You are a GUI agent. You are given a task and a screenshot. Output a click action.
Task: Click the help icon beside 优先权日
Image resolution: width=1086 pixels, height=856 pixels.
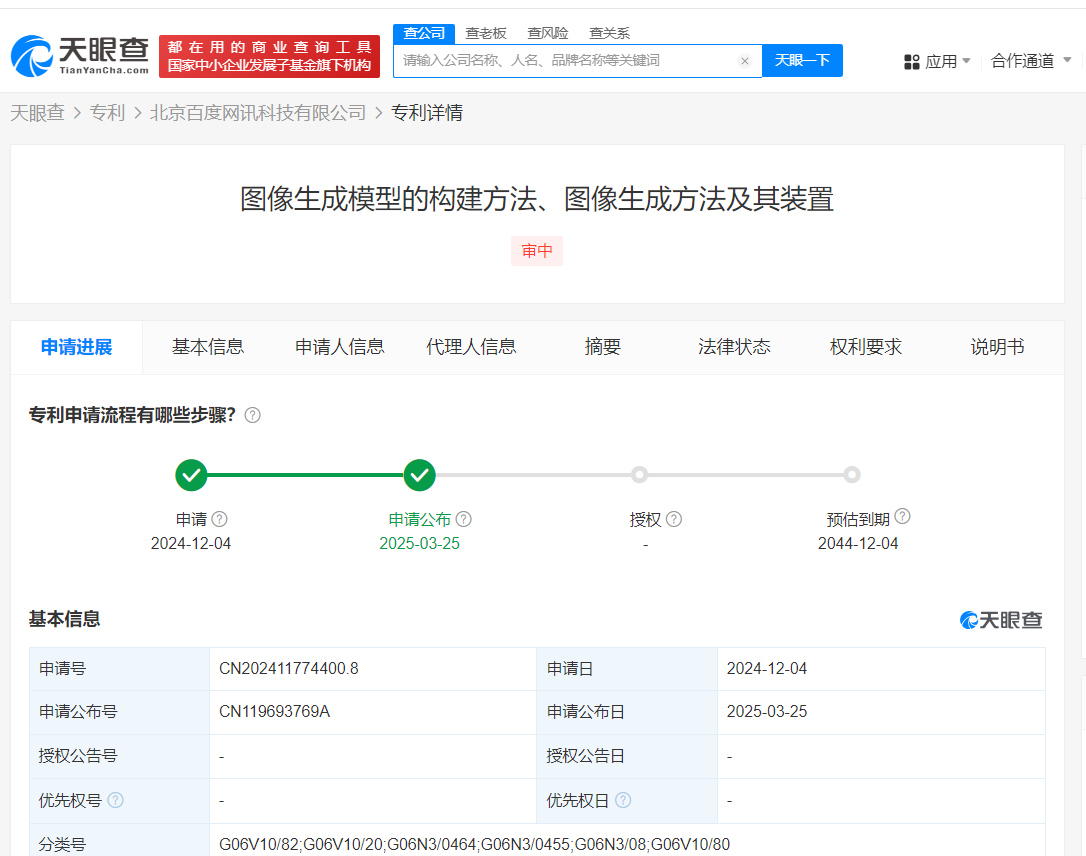tap(623, 800)
